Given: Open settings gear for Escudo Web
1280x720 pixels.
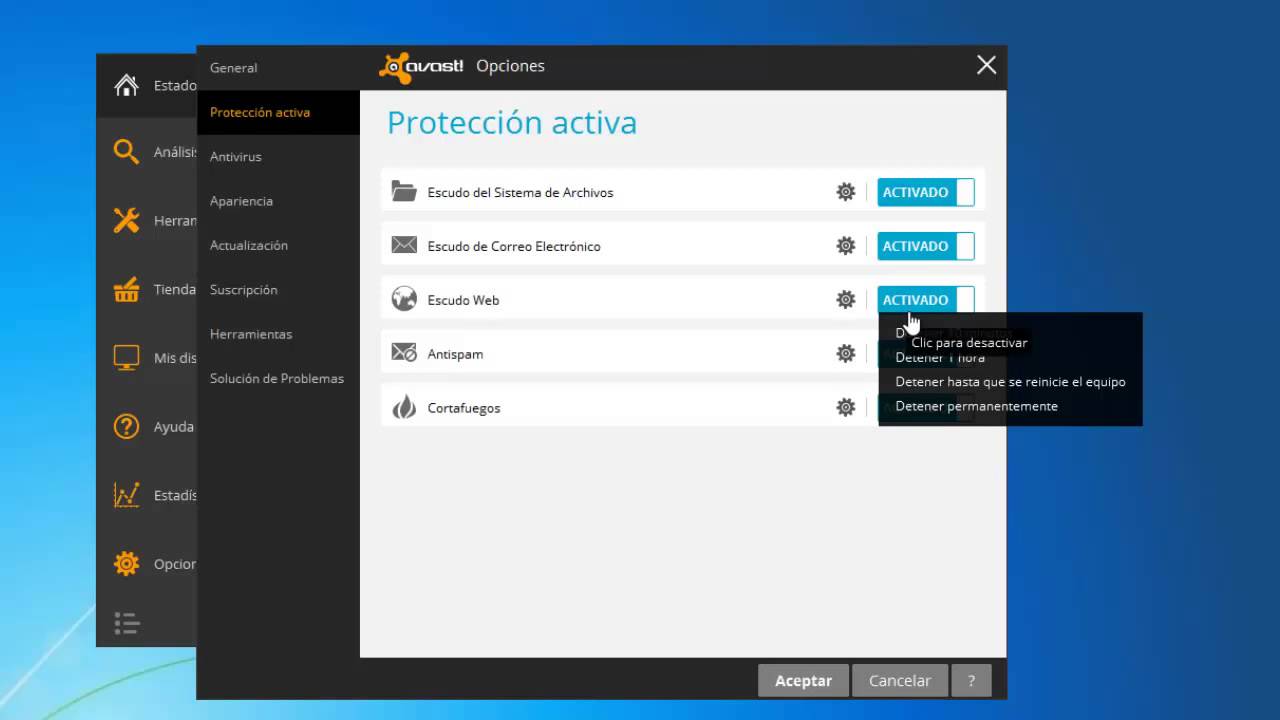Looking at the screenshot, I should (x=846, y=300).
